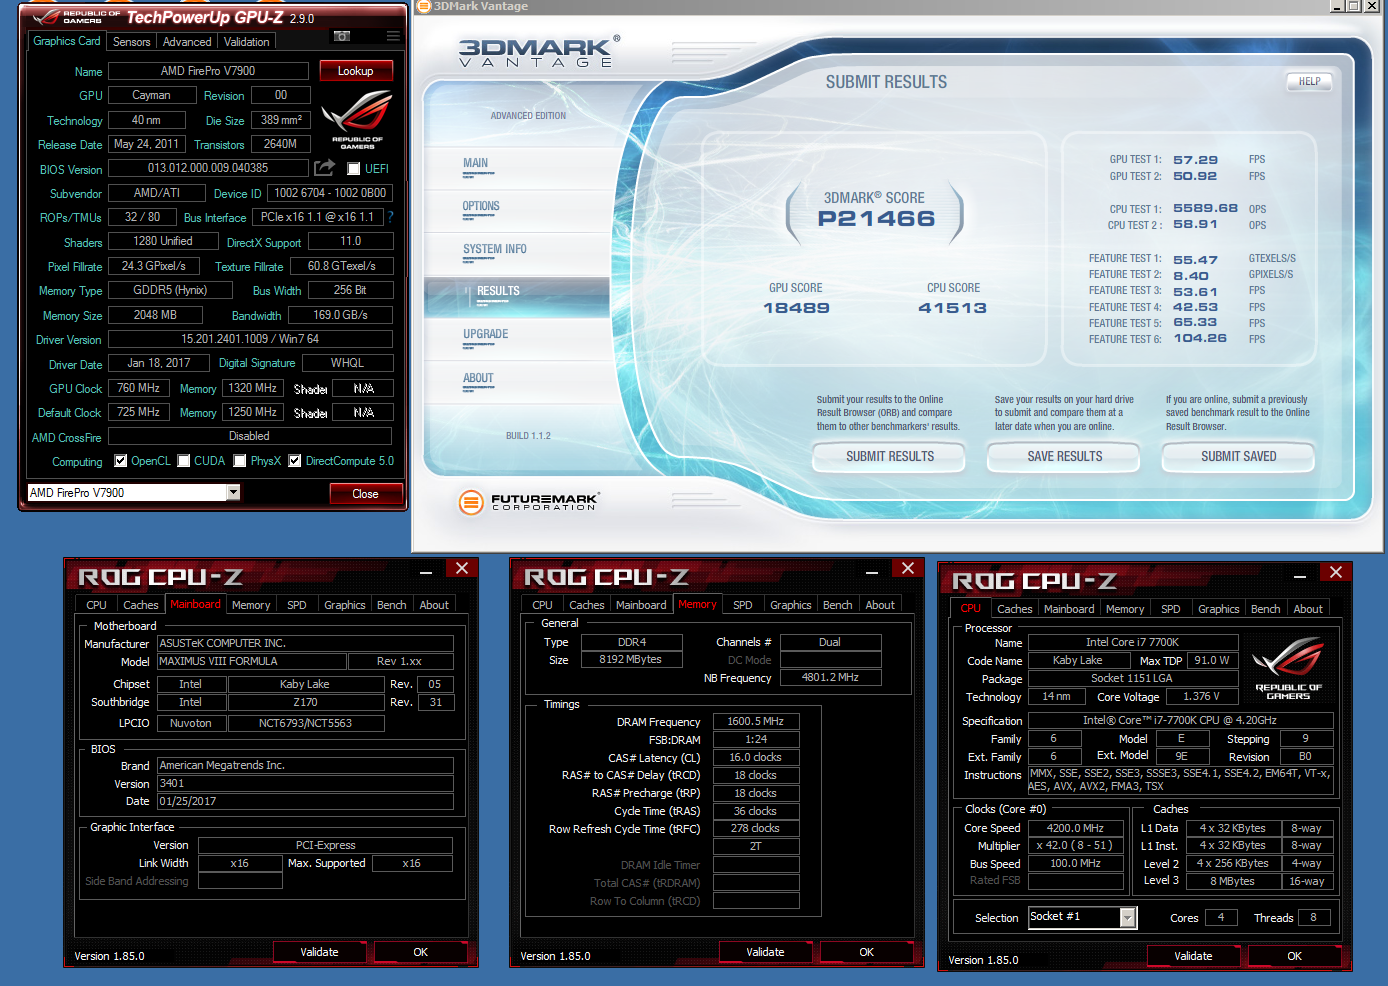Toggle the CUDA checkbox
1388x986 pixels.
coord(184,461)
